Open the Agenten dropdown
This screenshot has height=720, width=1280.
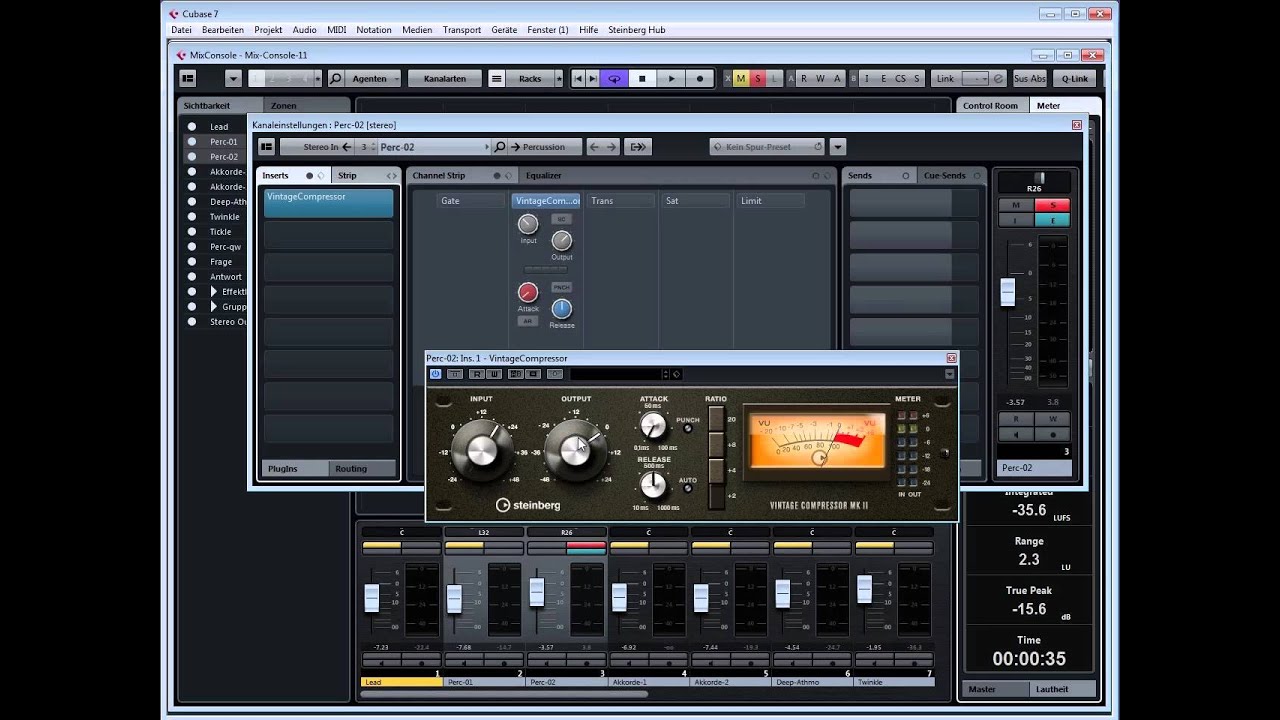(x=375, y=78)
